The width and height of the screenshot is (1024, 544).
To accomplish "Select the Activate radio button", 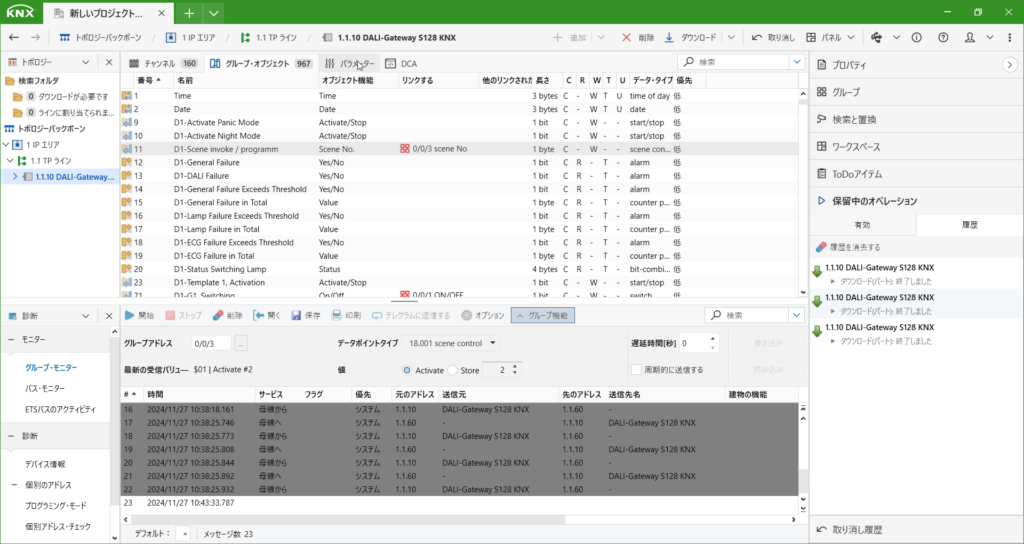I will [x=408, y=370].
